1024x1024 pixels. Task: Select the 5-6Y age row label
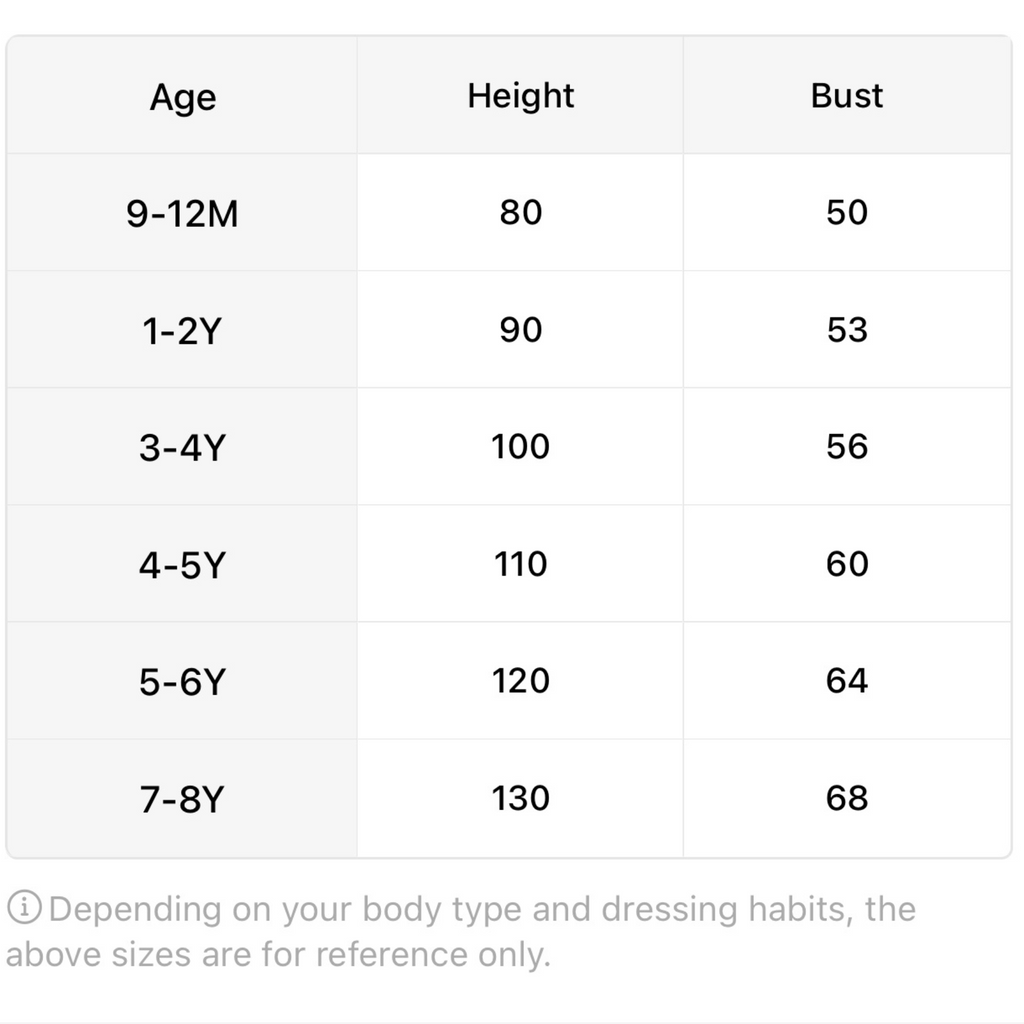183,682
